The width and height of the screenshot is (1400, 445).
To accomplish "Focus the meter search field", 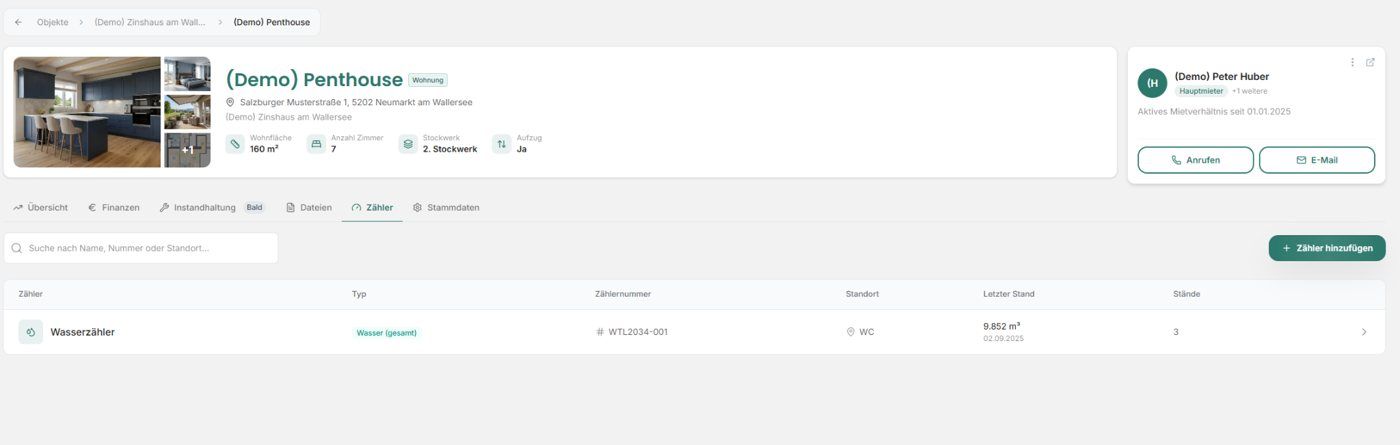I will pos(141,248).
